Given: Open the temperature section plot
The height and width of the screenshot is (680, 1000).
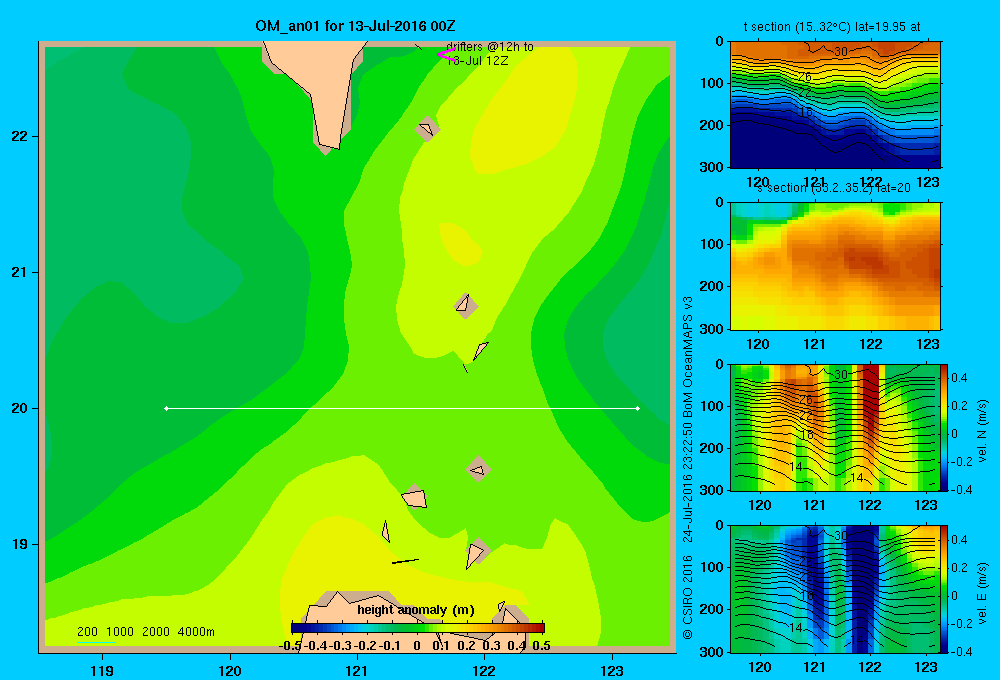Looking at the screenshot, I should tap(835, 104).
